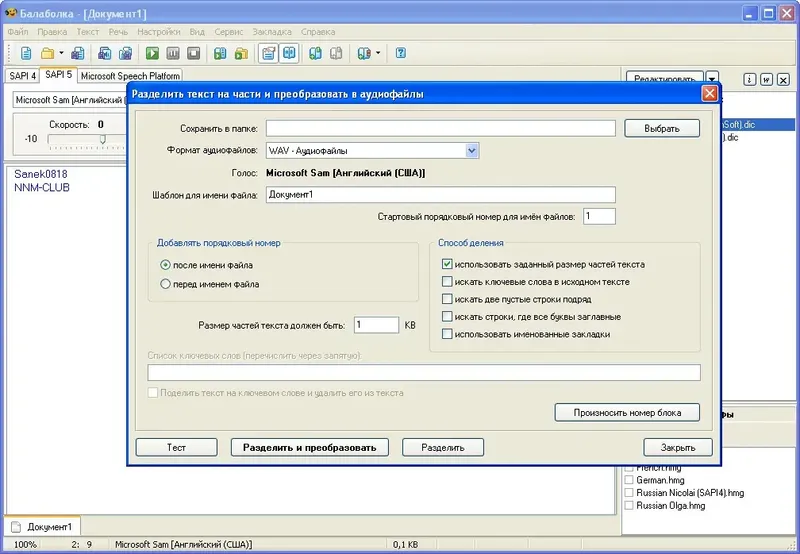Expand the arrow next to Open folder icon
Screen dimensions: 800x554
click(x=61, y=53)
